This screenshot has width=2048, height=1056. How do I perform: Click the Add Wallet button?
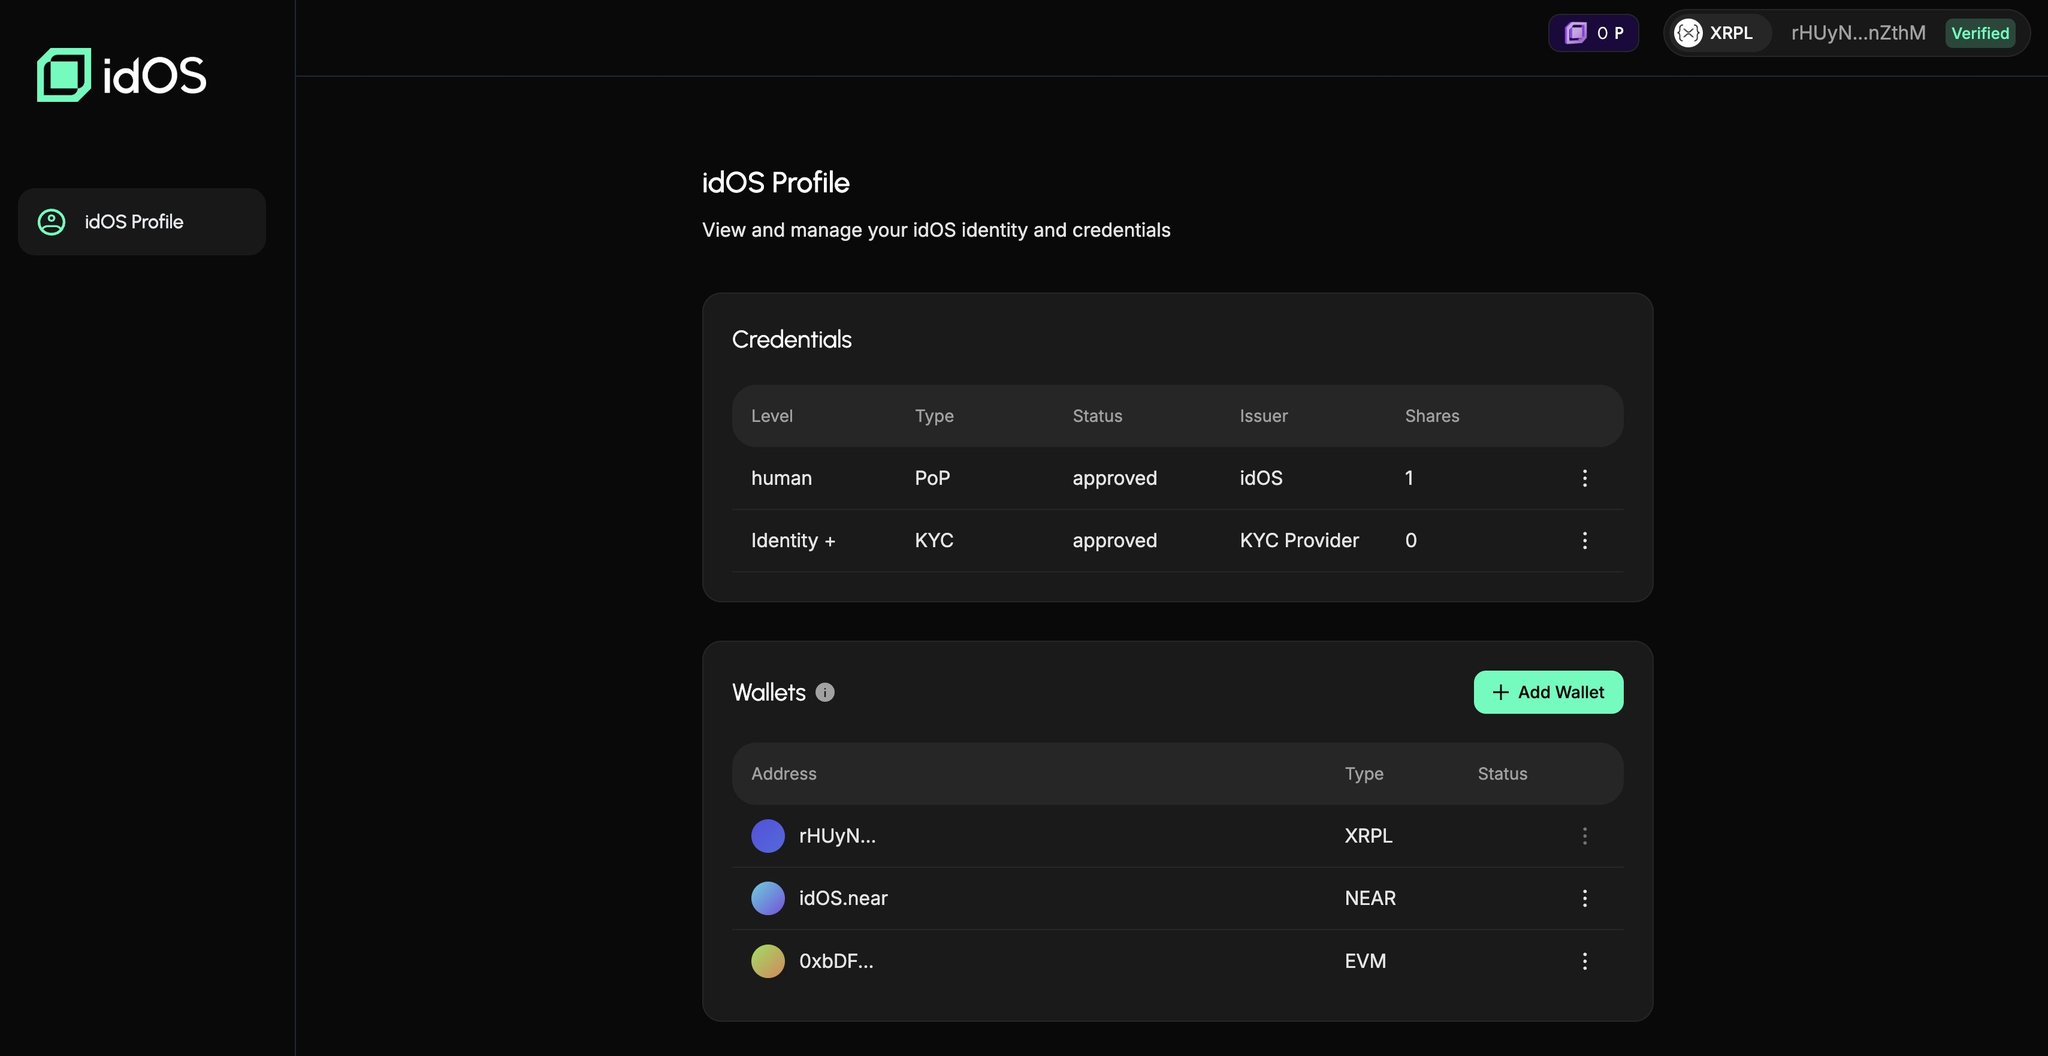[x=1548, y=692]
